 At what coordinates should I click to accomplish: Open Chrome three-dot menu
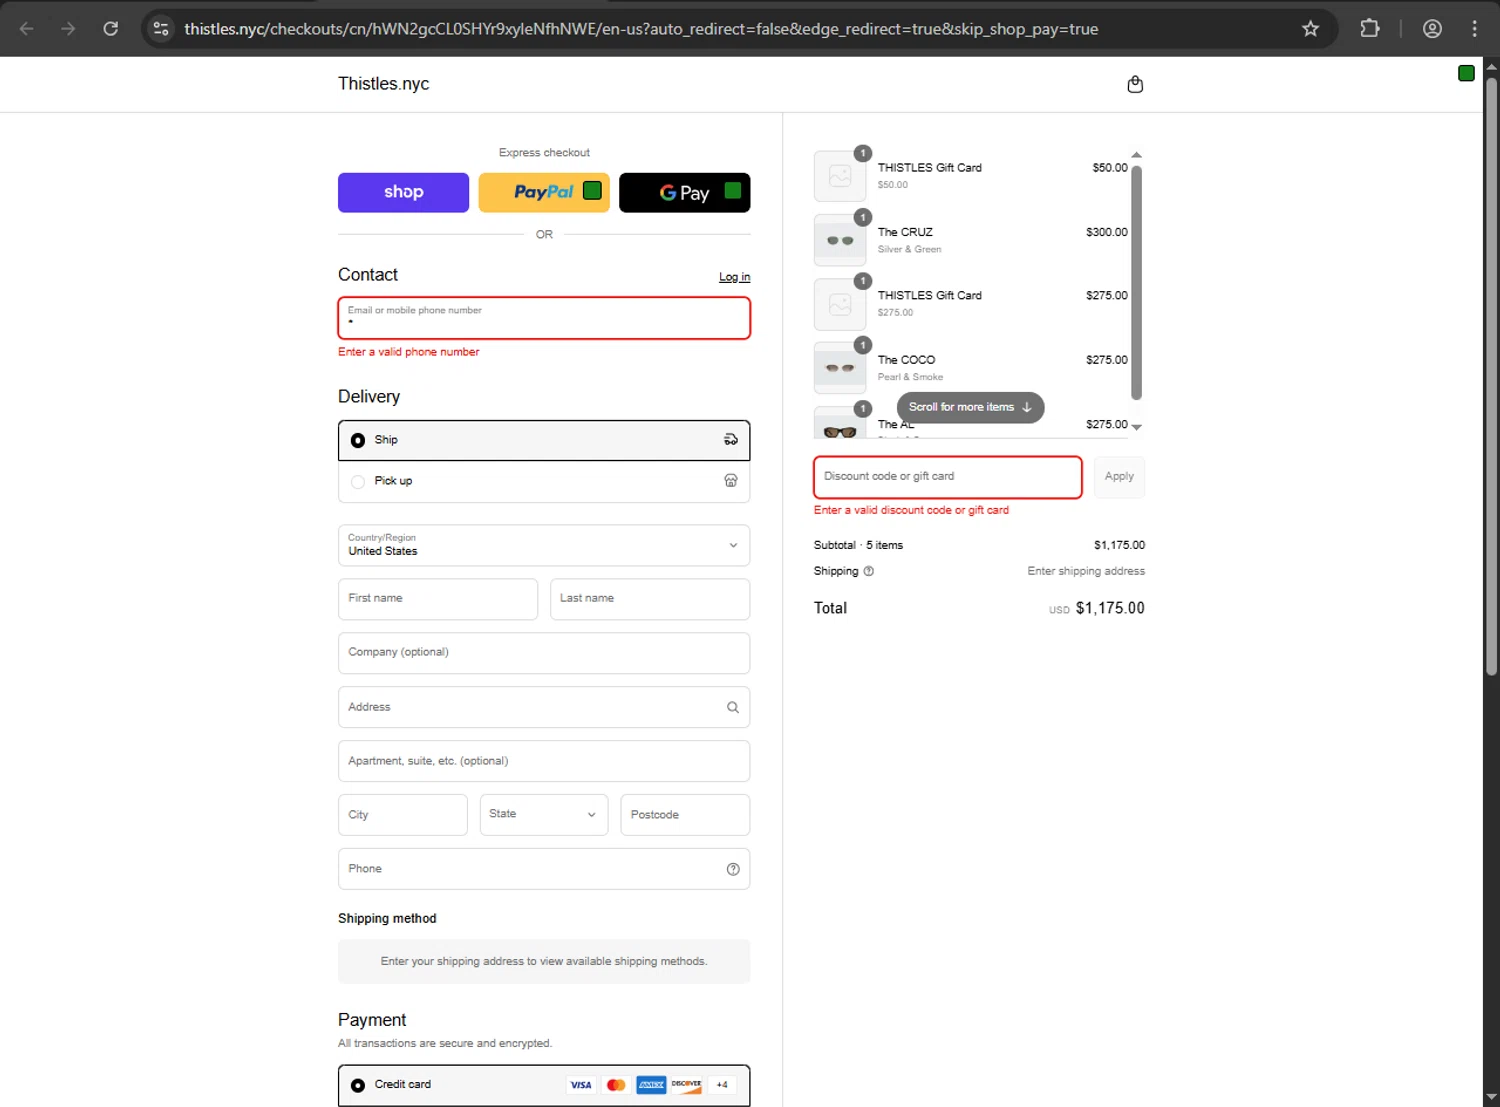(1474, 29)
